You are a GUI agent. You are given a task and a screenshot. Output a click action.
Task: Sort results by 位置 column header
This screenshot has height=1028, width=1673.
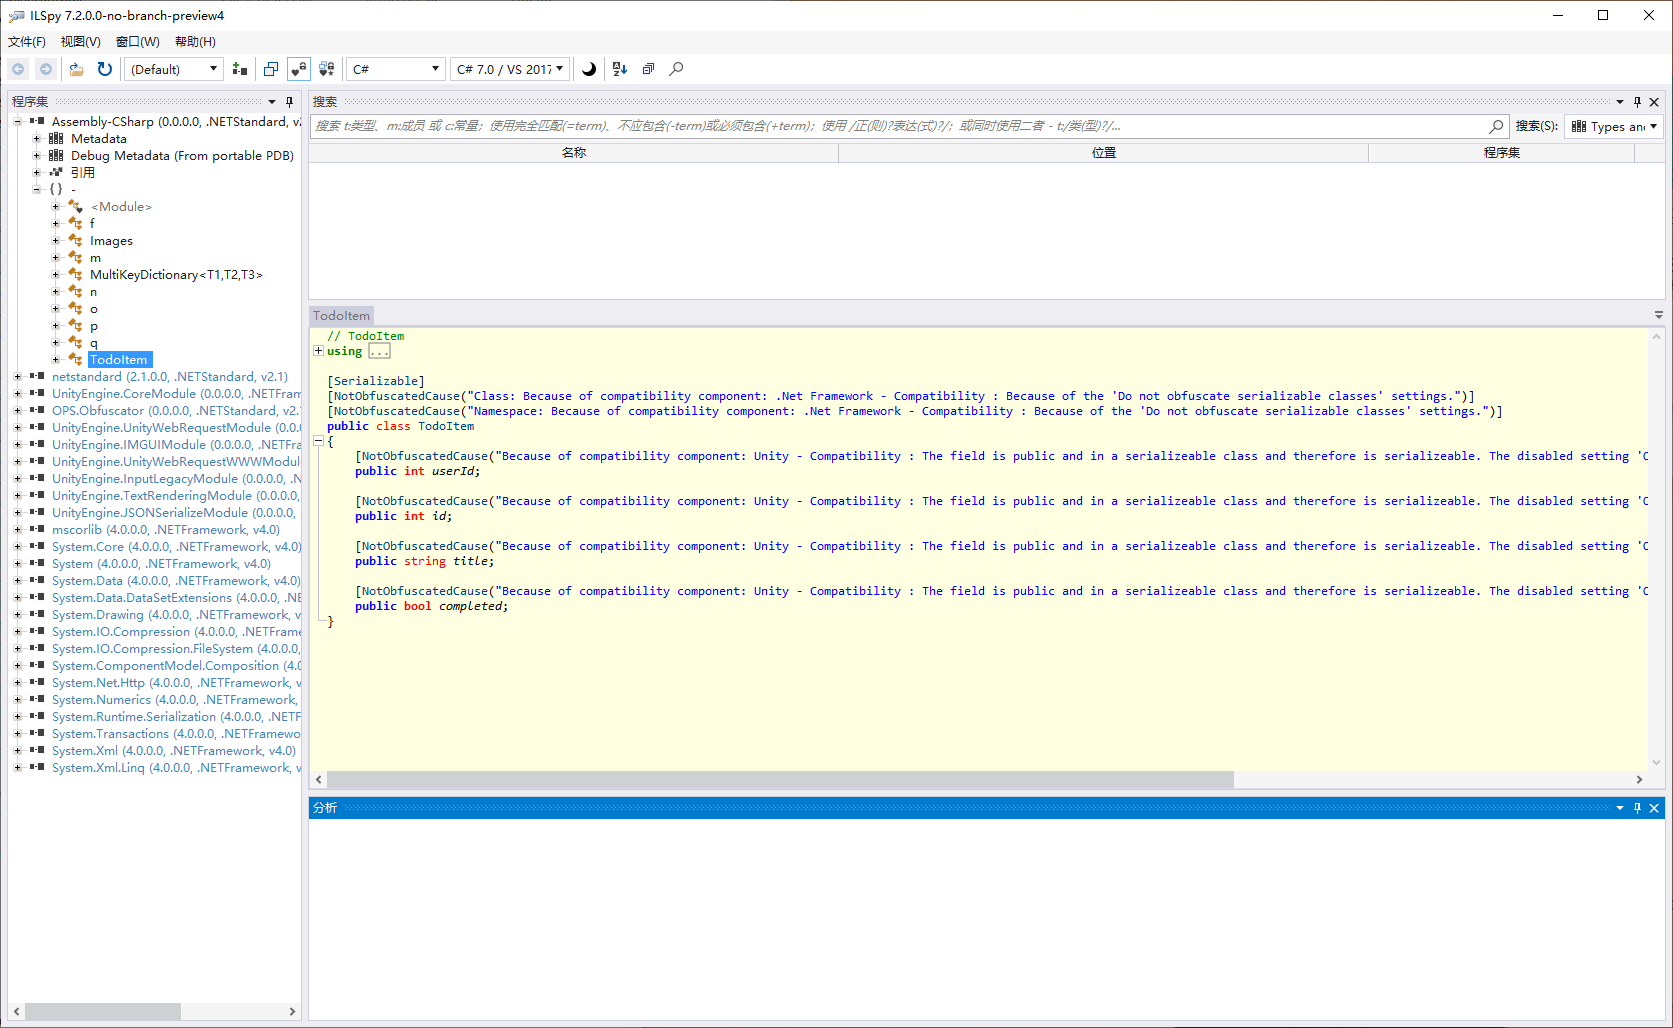pos(1104,153)
